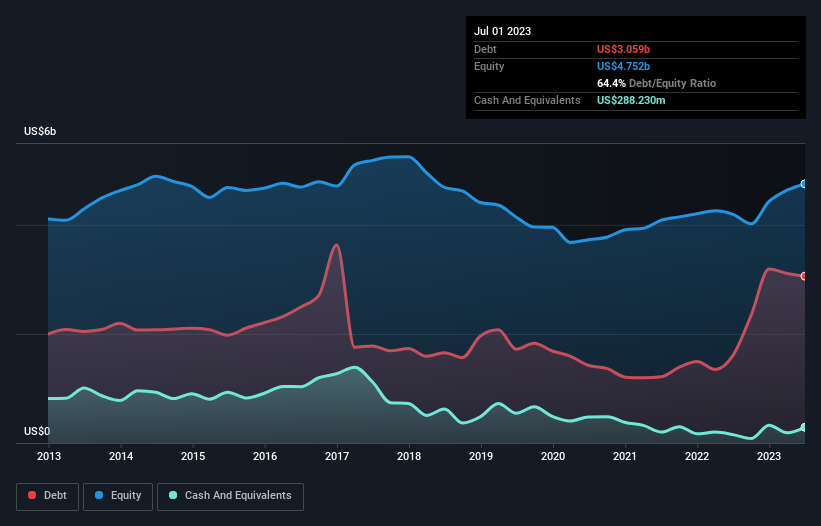The height and width of the screenshot is (526, 821).
Task: Select the 2023 x-axis label
Action: 769,456
